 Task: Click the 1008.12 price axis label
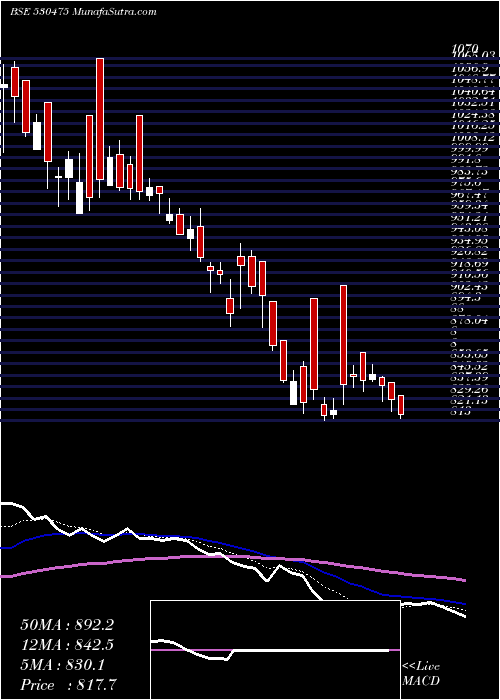click(474, 138)
